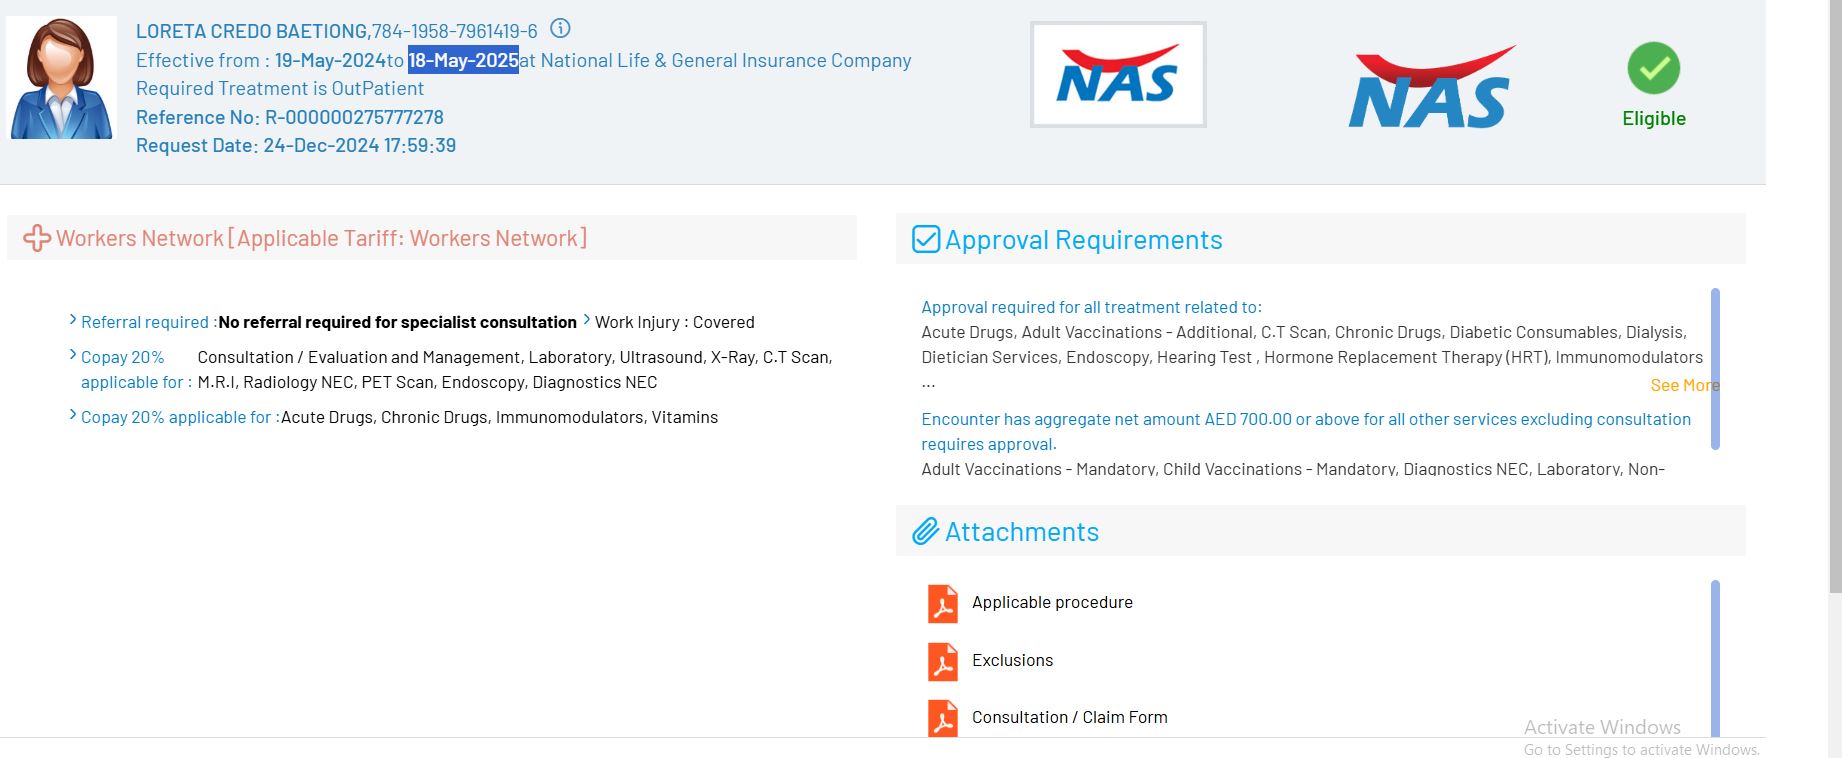This screenshot has height=758, width=1842.
Task: Click the Workers Network tariff heading
Action: (322, 238)
